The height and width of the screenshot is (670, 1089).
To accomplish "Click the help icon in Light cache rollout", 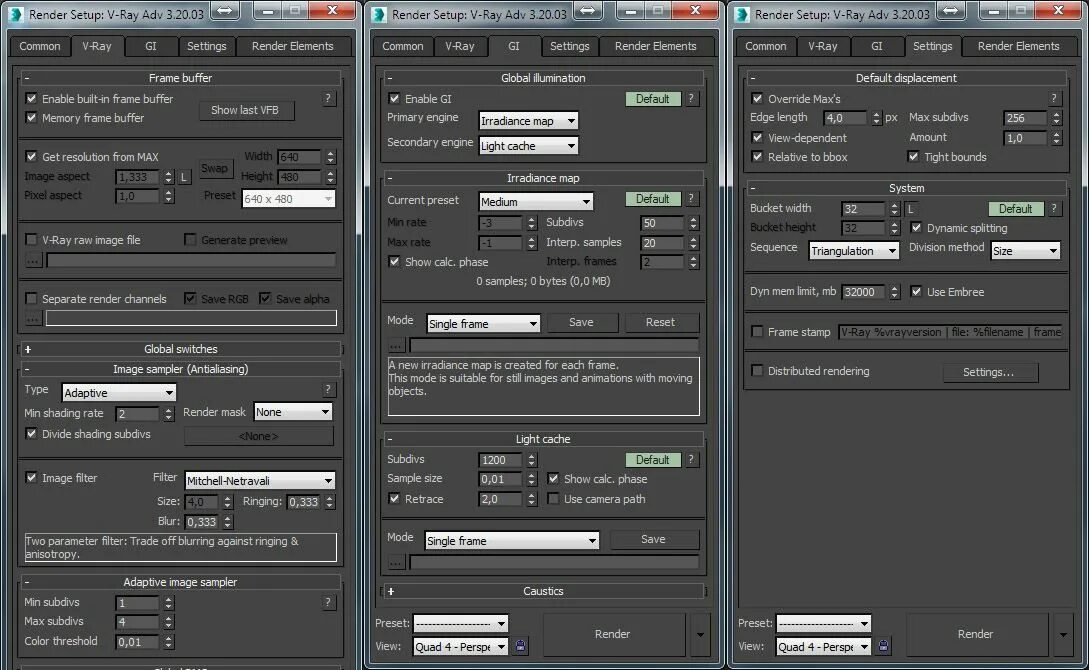I will [691, 459].
